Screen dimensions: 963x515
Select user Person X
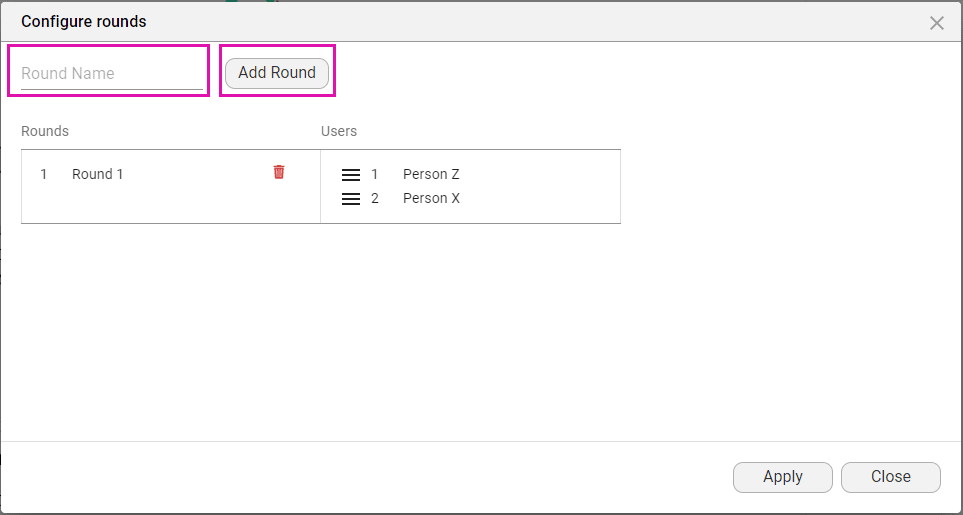[x=431, y=198]
